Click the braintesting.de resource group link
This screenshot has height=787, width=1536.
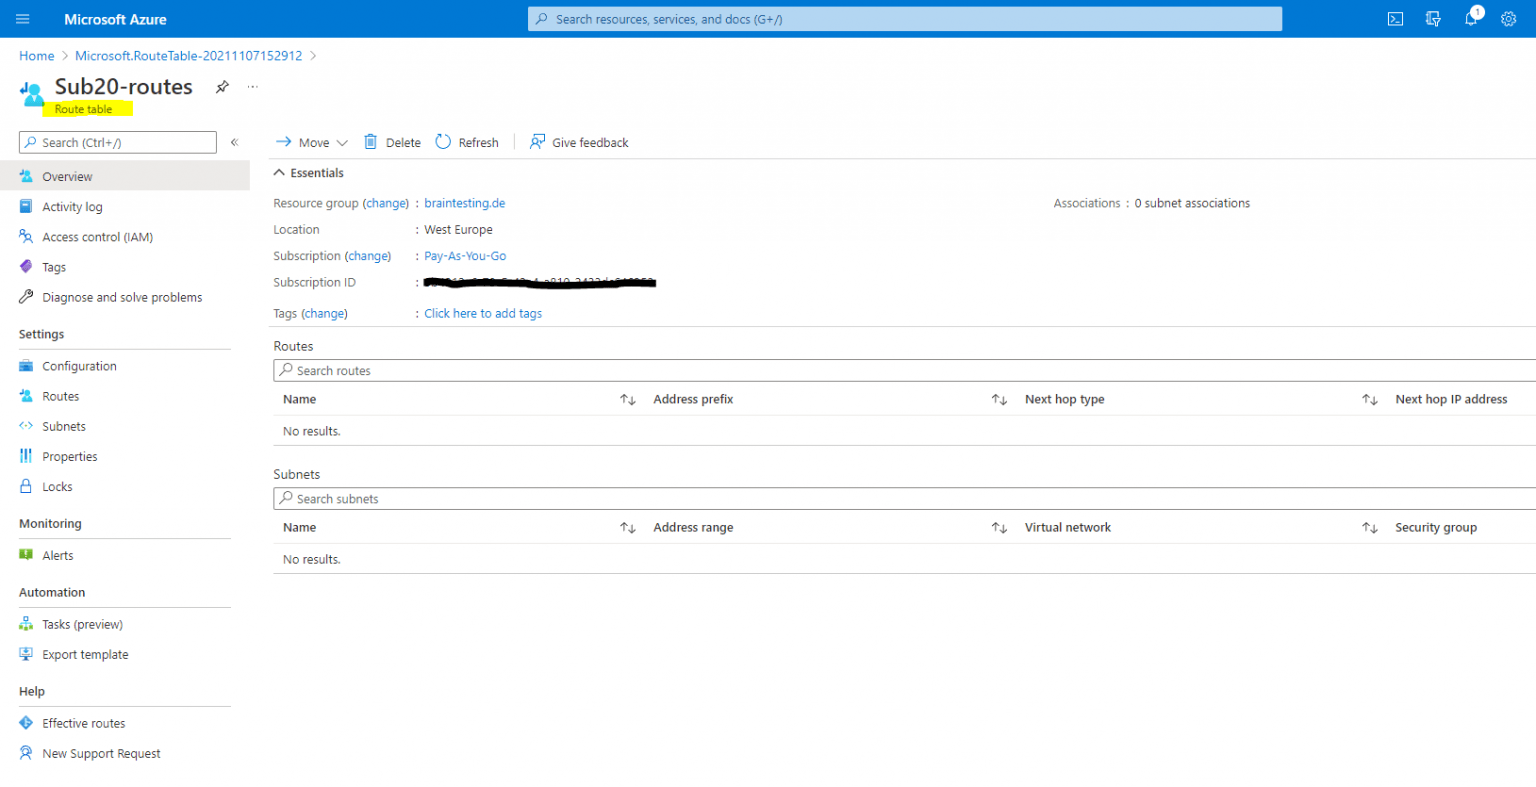click(464, 202)
